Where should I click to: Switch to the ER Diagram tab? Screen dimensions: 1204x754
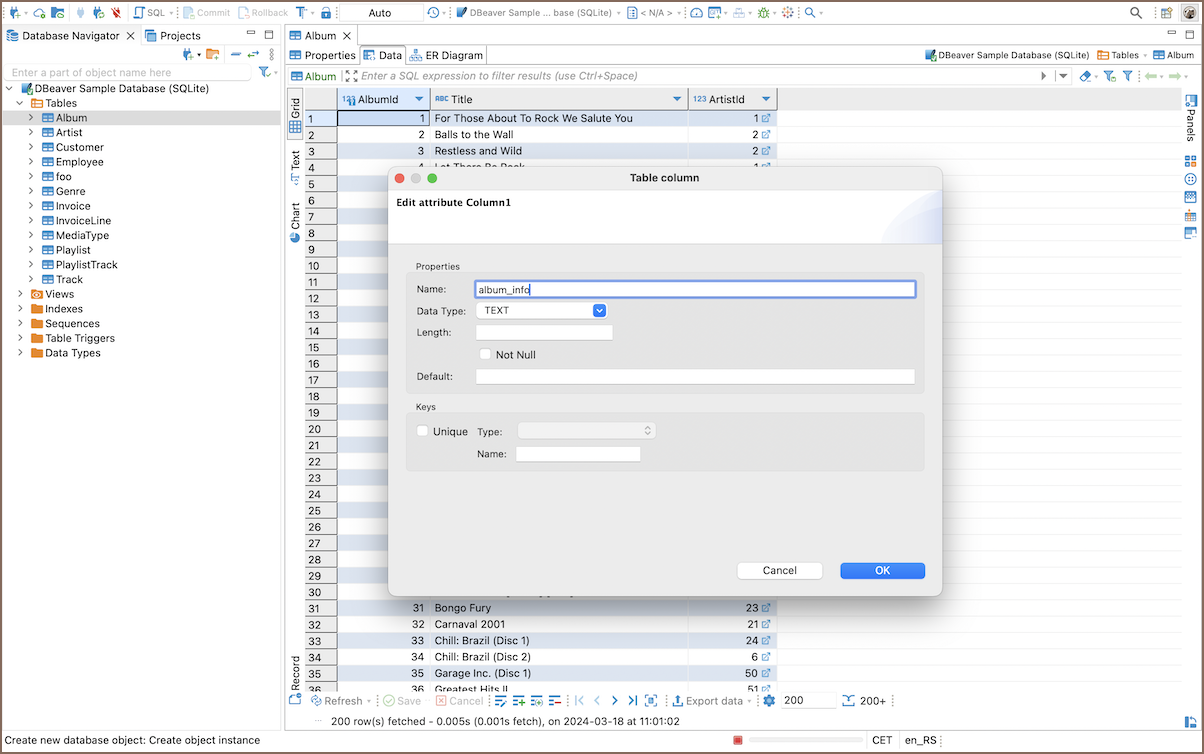point(447,56)
